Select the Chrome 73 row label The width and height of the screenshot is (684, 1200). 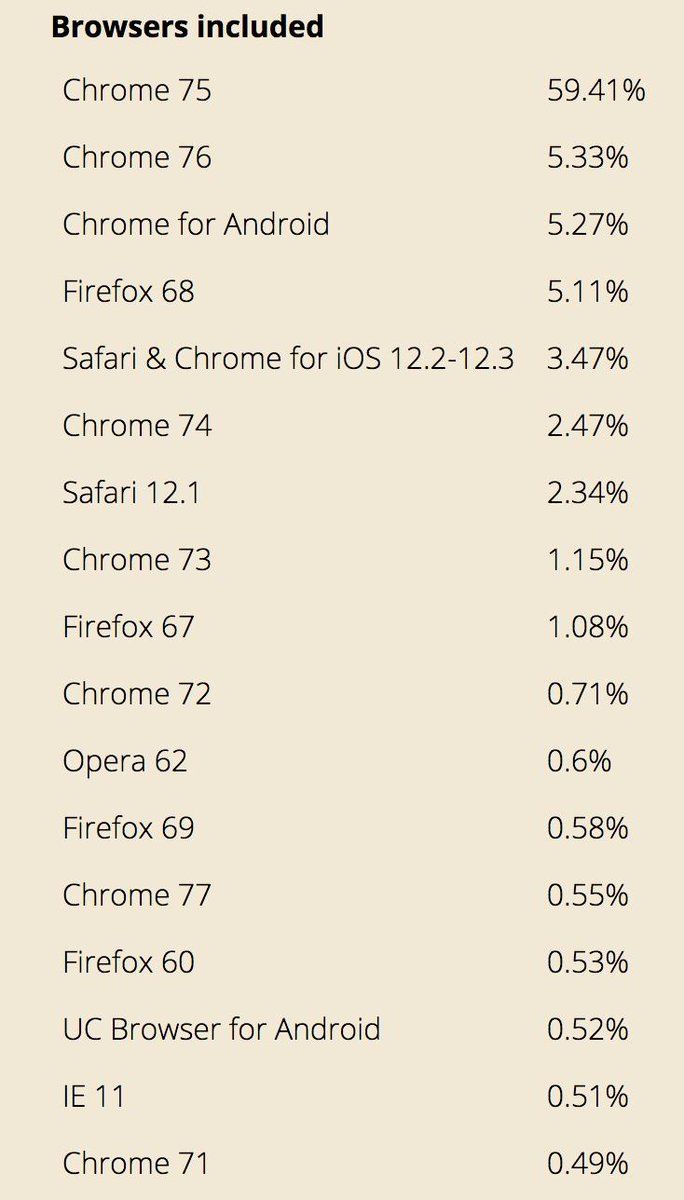pyautogui.click(x=137, y=559)
